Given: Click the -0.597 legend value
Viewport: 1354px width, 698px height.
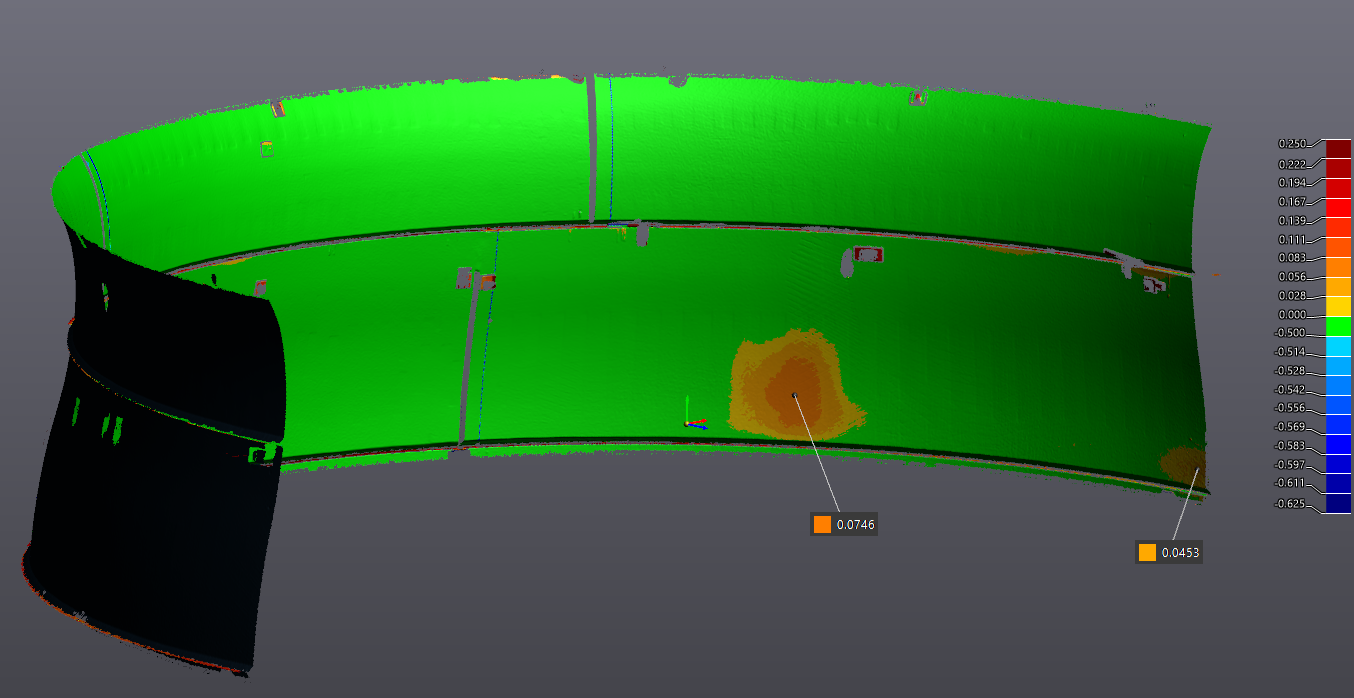Looking at the screenshot, I should (x=1289, y=465).
